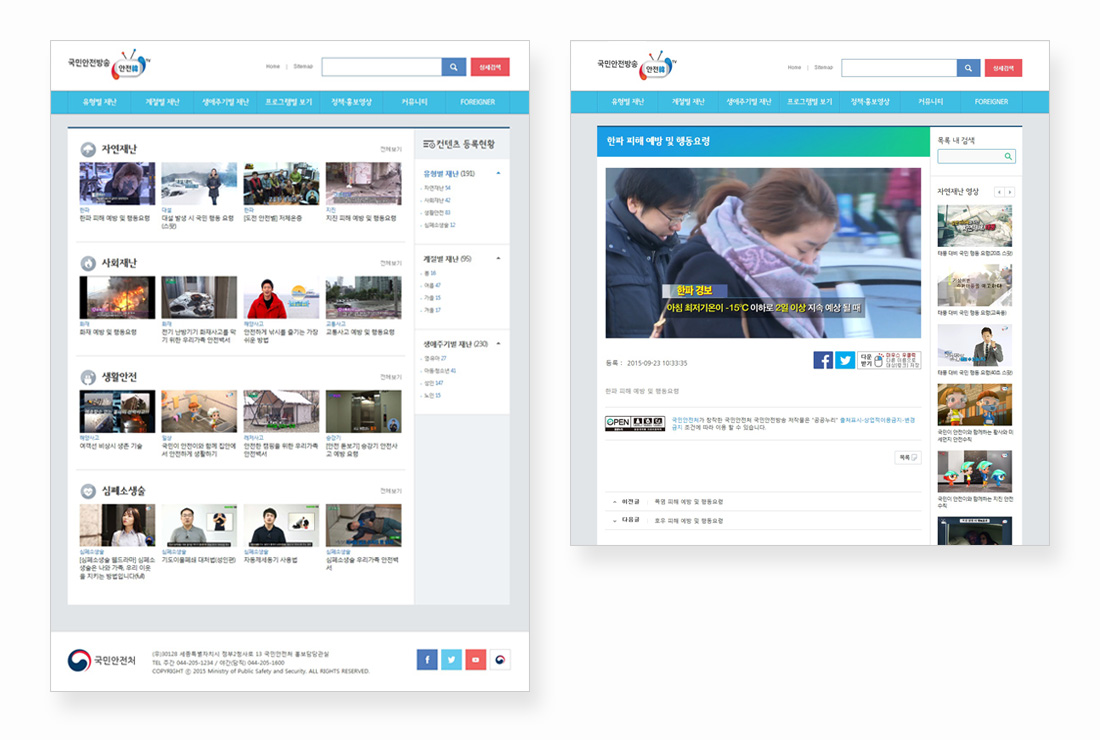Open the 지진 피해 예방 및 행동요령 thumbnail
This screenshot has height=740, width=1100.
coord(363,184)
